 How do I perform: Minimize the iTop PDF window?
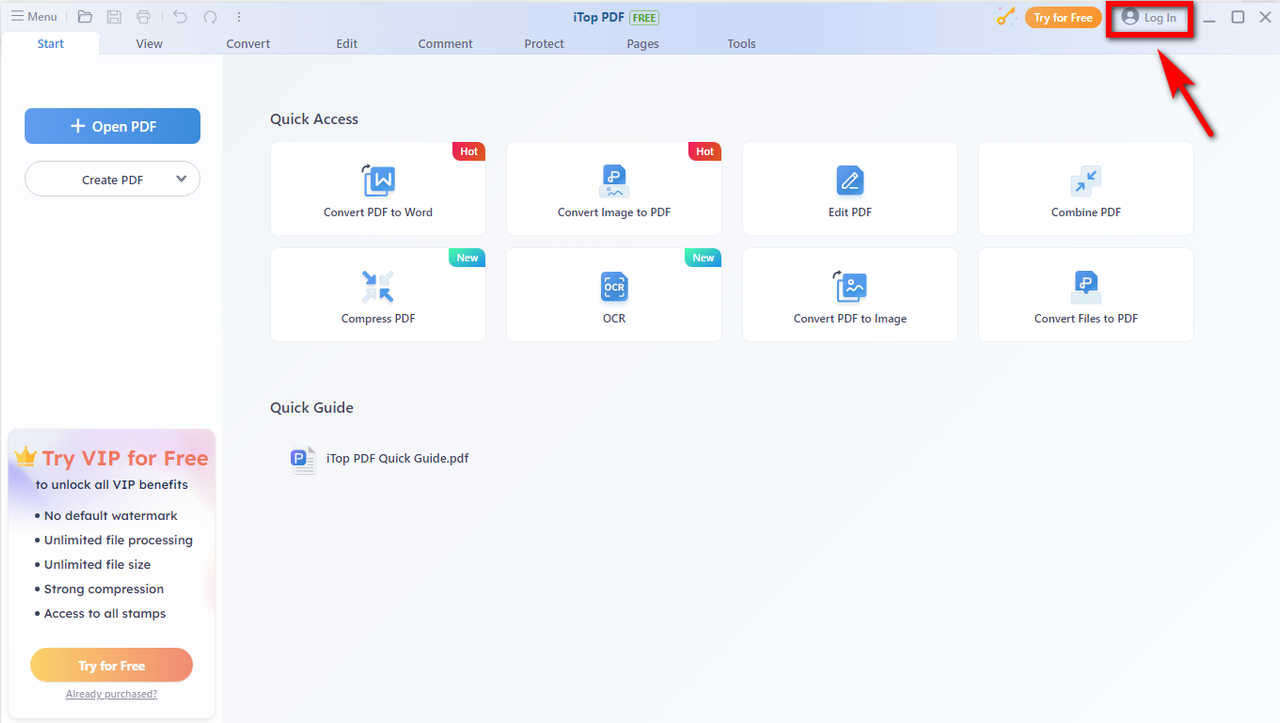tap(1209, 18)
